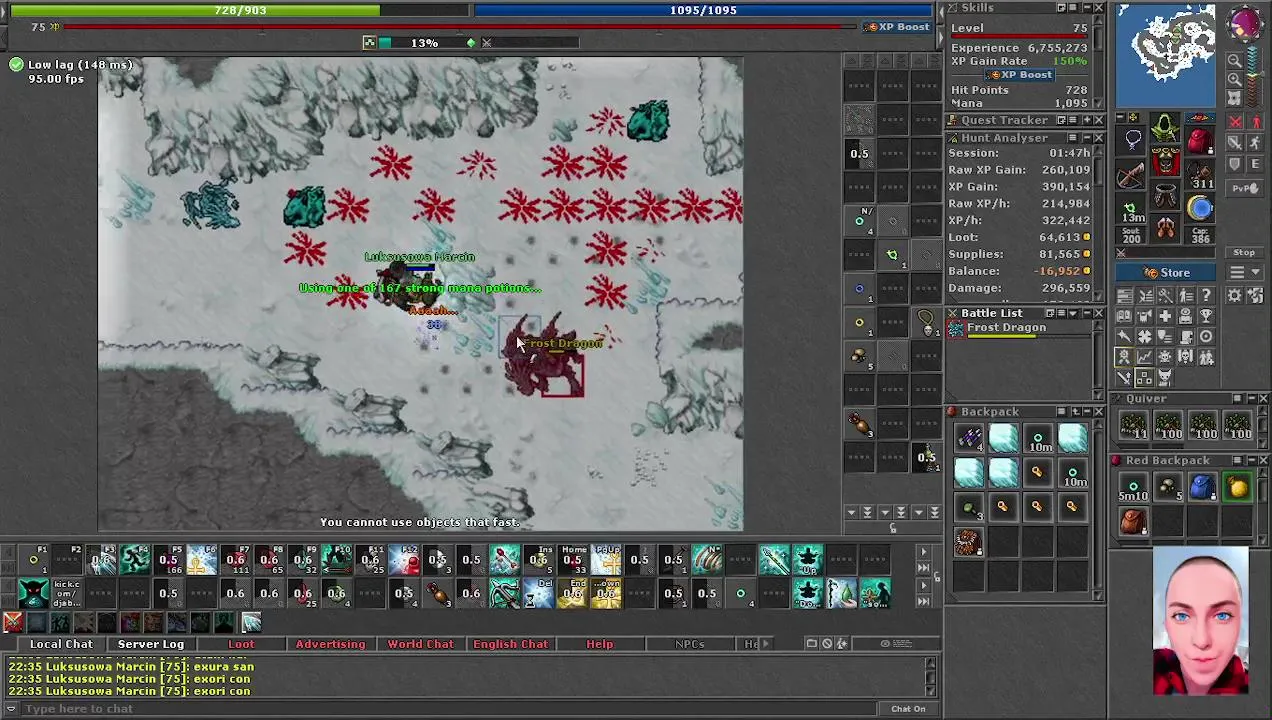Image resolution: width=1272 pixels, height=720 pixels.
Task: Click the top bar XP Boost button
Action: [x=898, y=27]
